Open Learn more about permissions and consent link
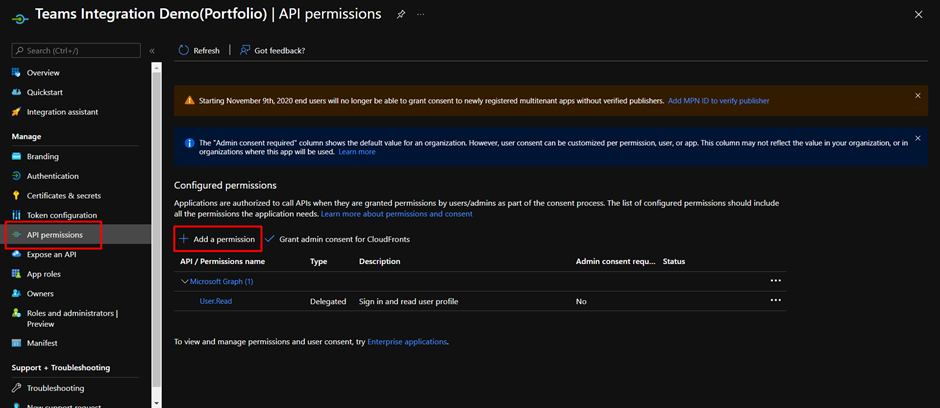Image resolution: width=940 pixels, height=408 pixels. tap(397, 213)
